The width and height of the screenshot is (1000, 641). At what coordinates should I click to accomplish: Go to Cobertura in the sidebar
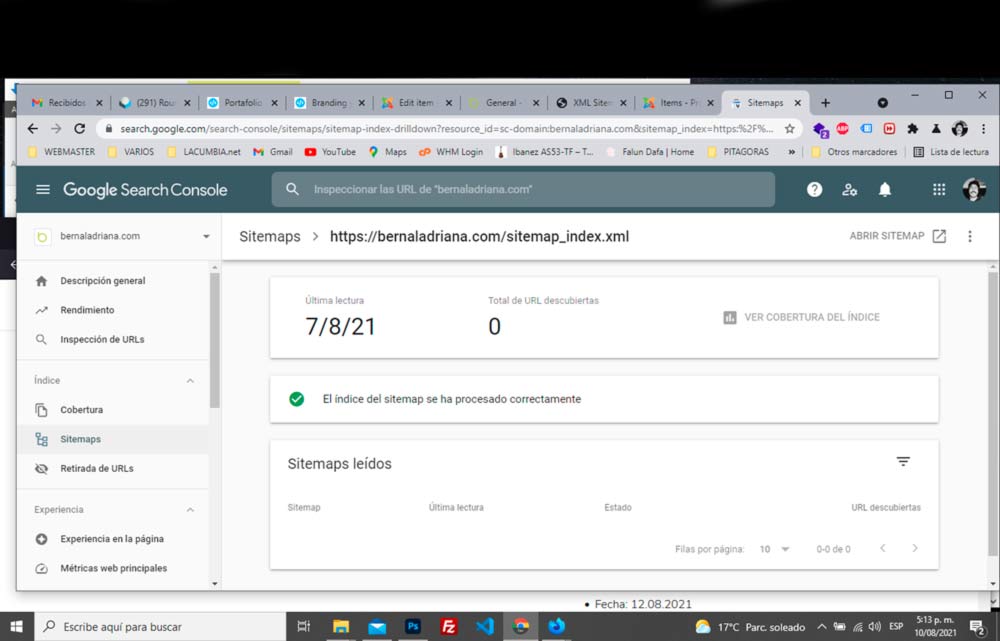81,410
